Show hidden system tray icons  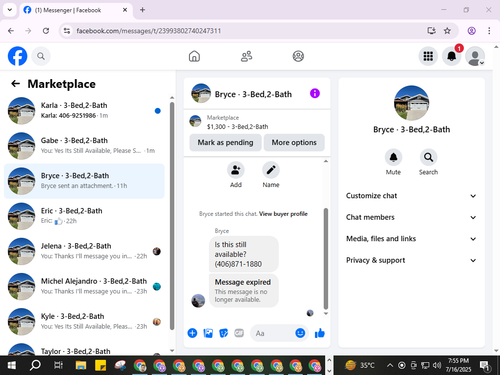(390, 366)
